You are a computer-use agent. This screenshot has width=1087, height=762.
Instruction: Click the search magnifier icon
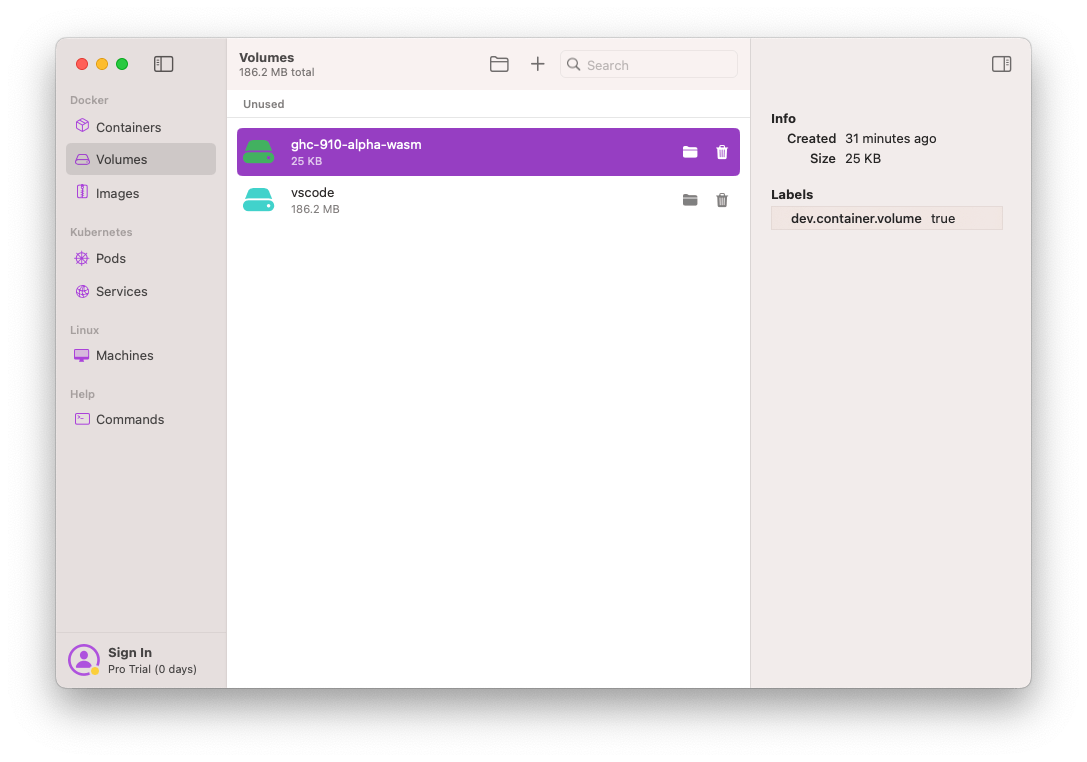573,64
